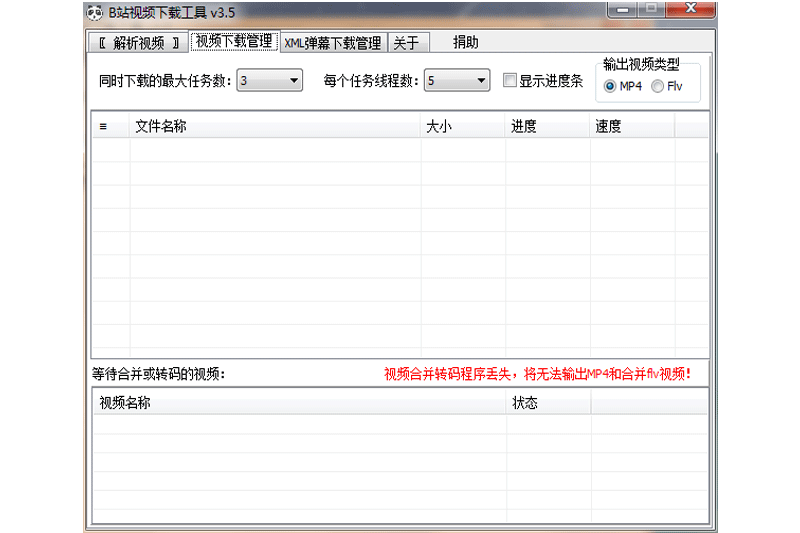The image size is (800, 533).
Task: Open the XML弹幕下载管理 tab
Action: tap(333, 43)
